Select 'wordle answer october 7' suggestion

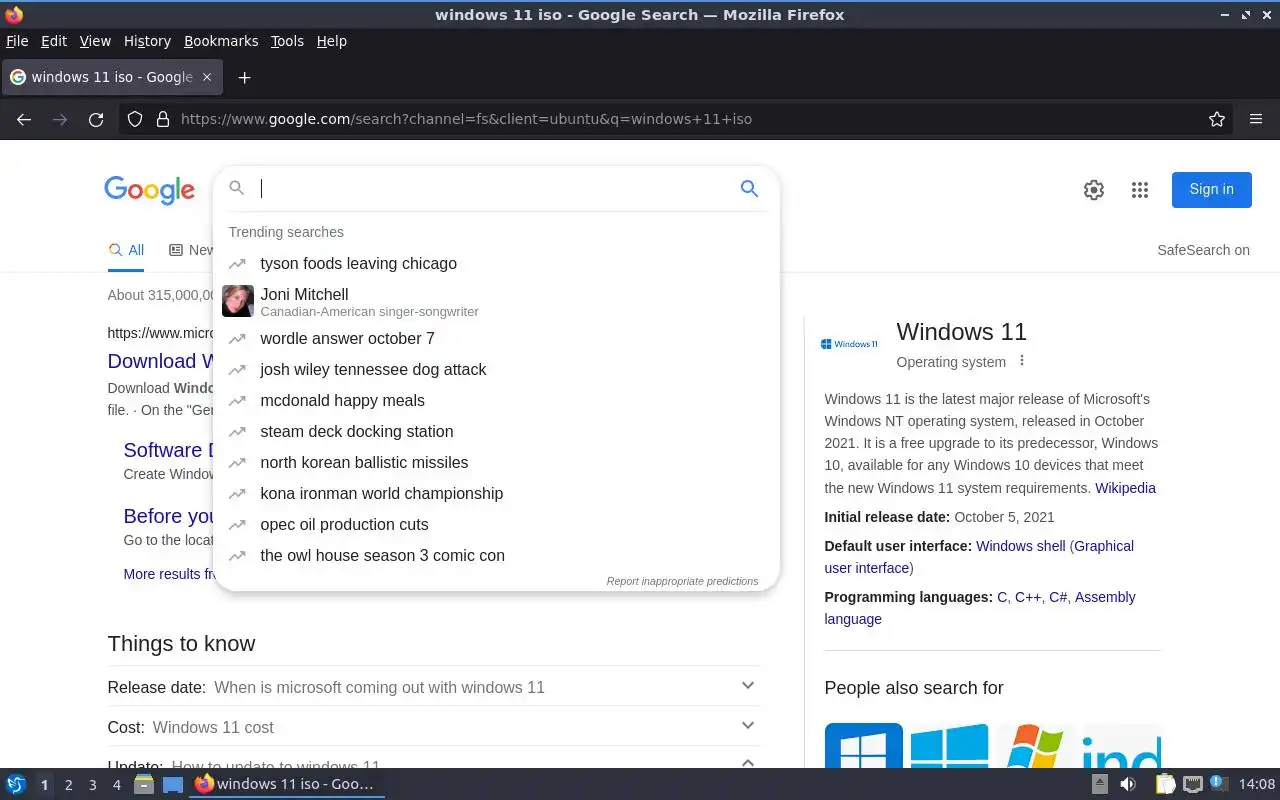[496, 338]
